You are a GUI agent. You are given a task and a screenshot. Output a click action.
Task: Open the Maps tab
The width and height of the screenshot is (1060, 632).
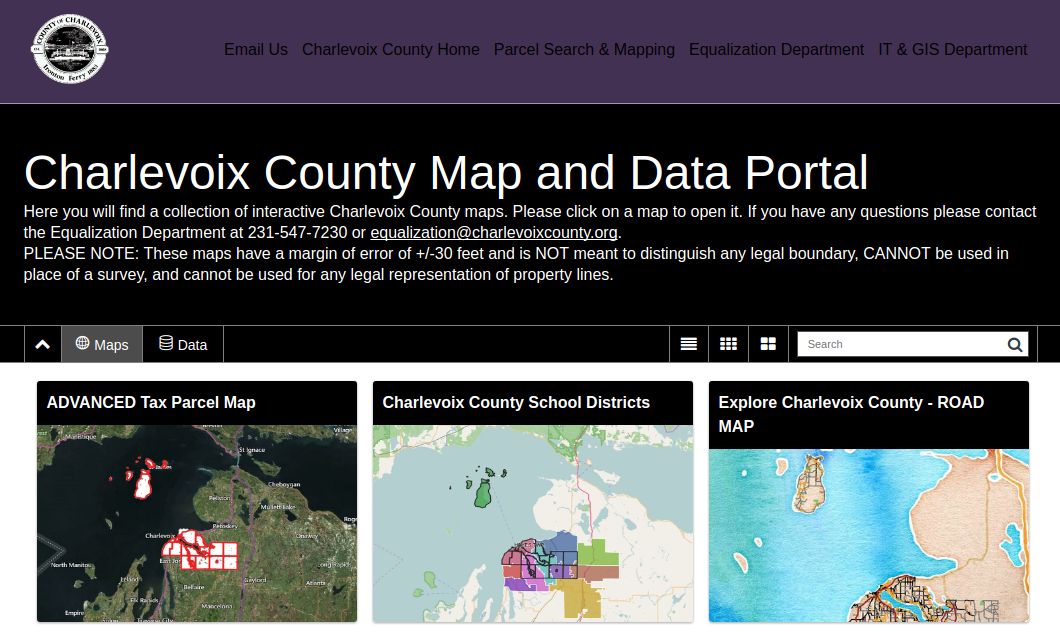pos(102,344)
